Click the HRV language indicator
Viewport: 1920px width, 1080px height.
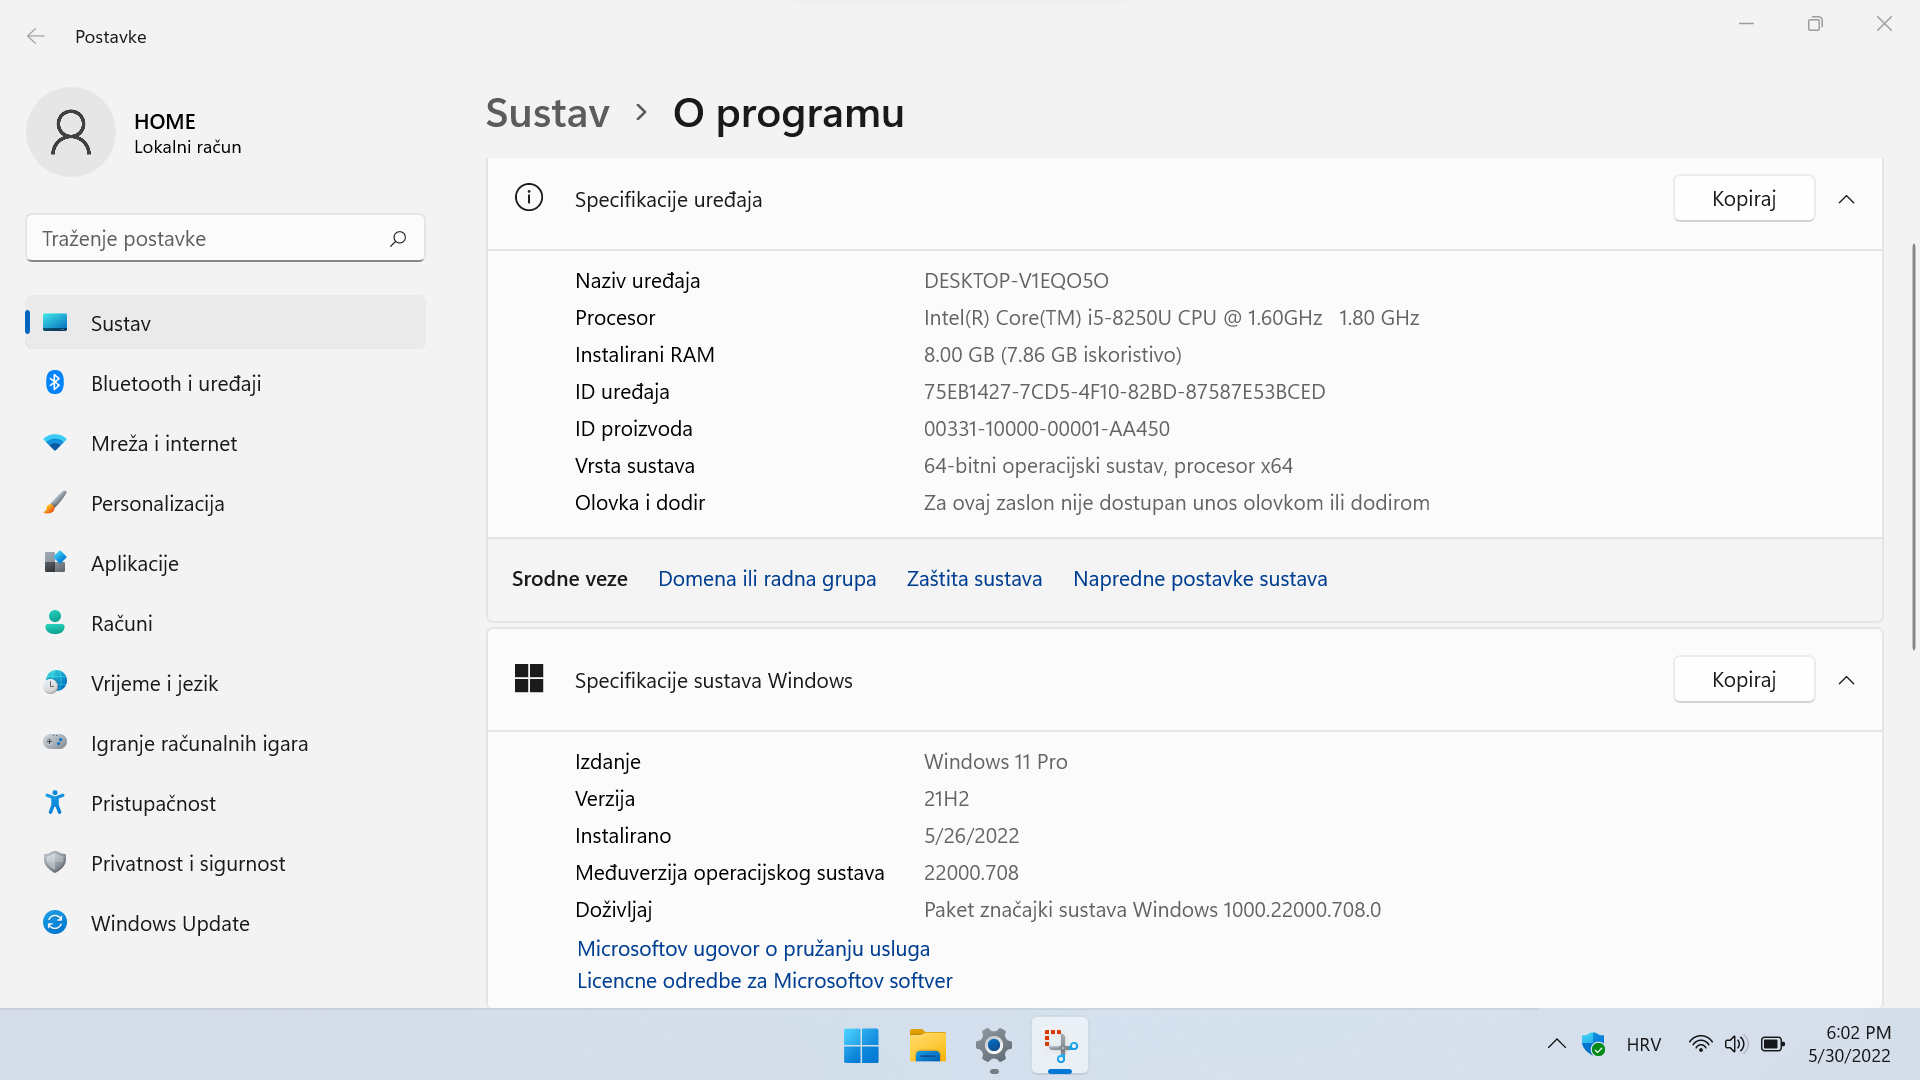(1643, 1044)
